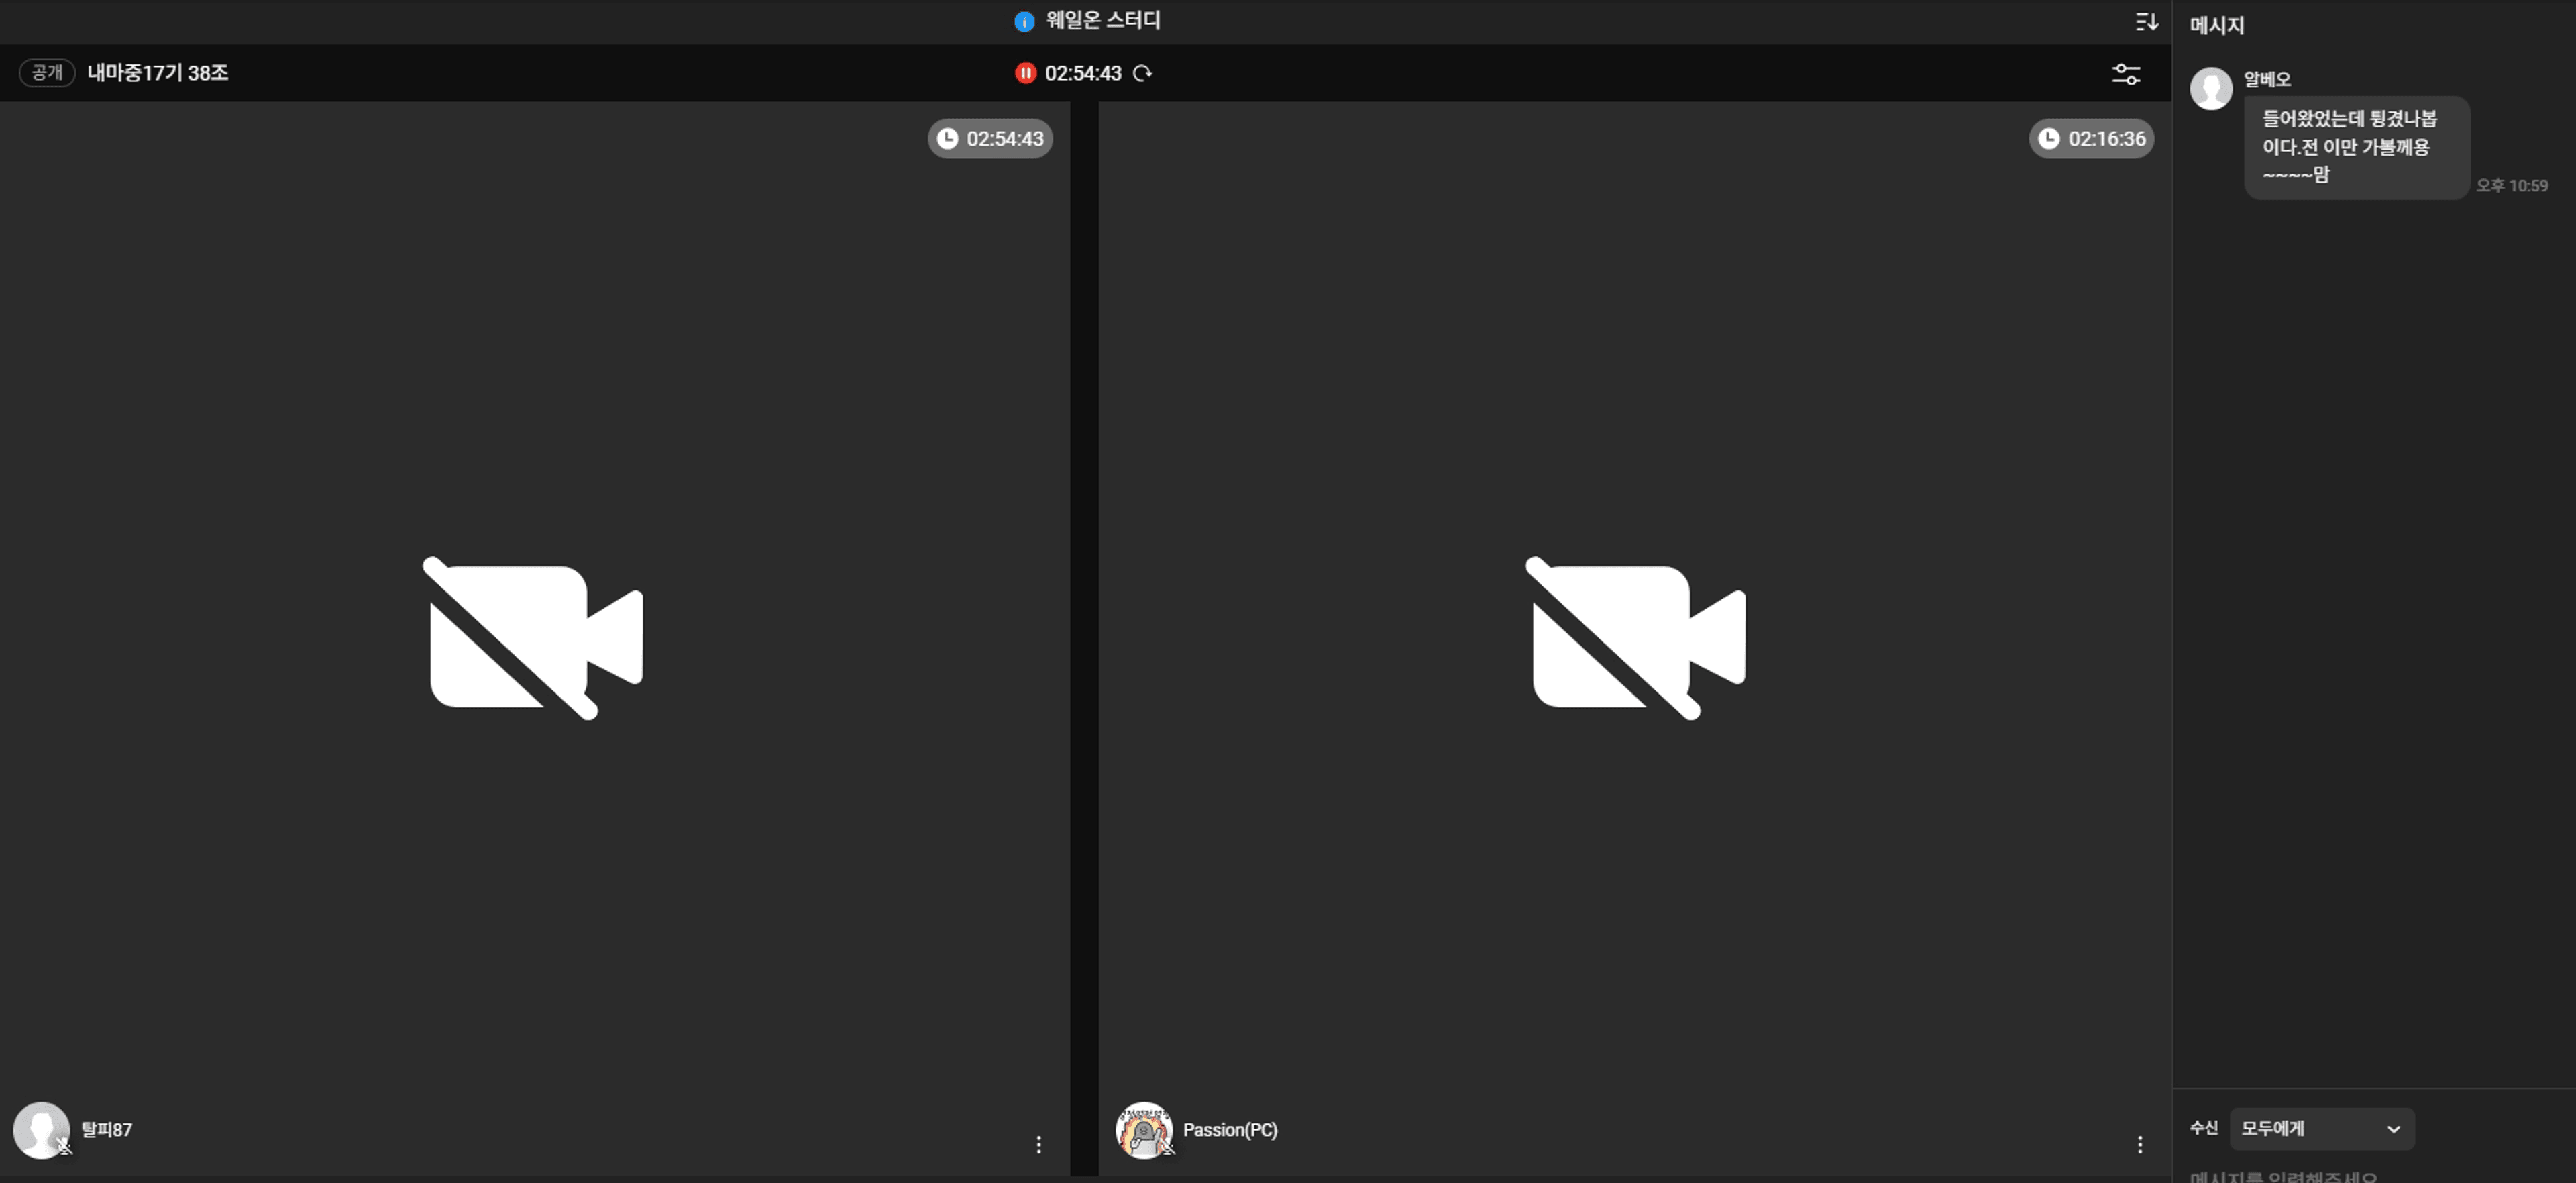Click the 메시지 panel header
The image size is (2576, 1183).
(x=2217, y=26)
